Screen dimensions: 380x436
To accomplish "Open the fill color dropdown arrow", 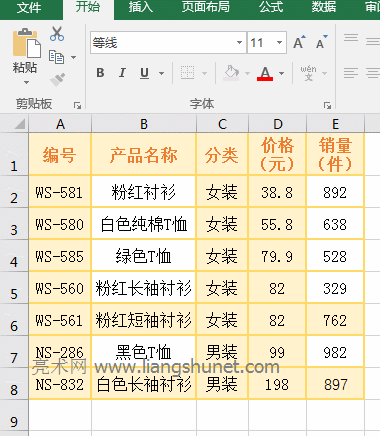I will pyautogui.click(x=247, y=73).
